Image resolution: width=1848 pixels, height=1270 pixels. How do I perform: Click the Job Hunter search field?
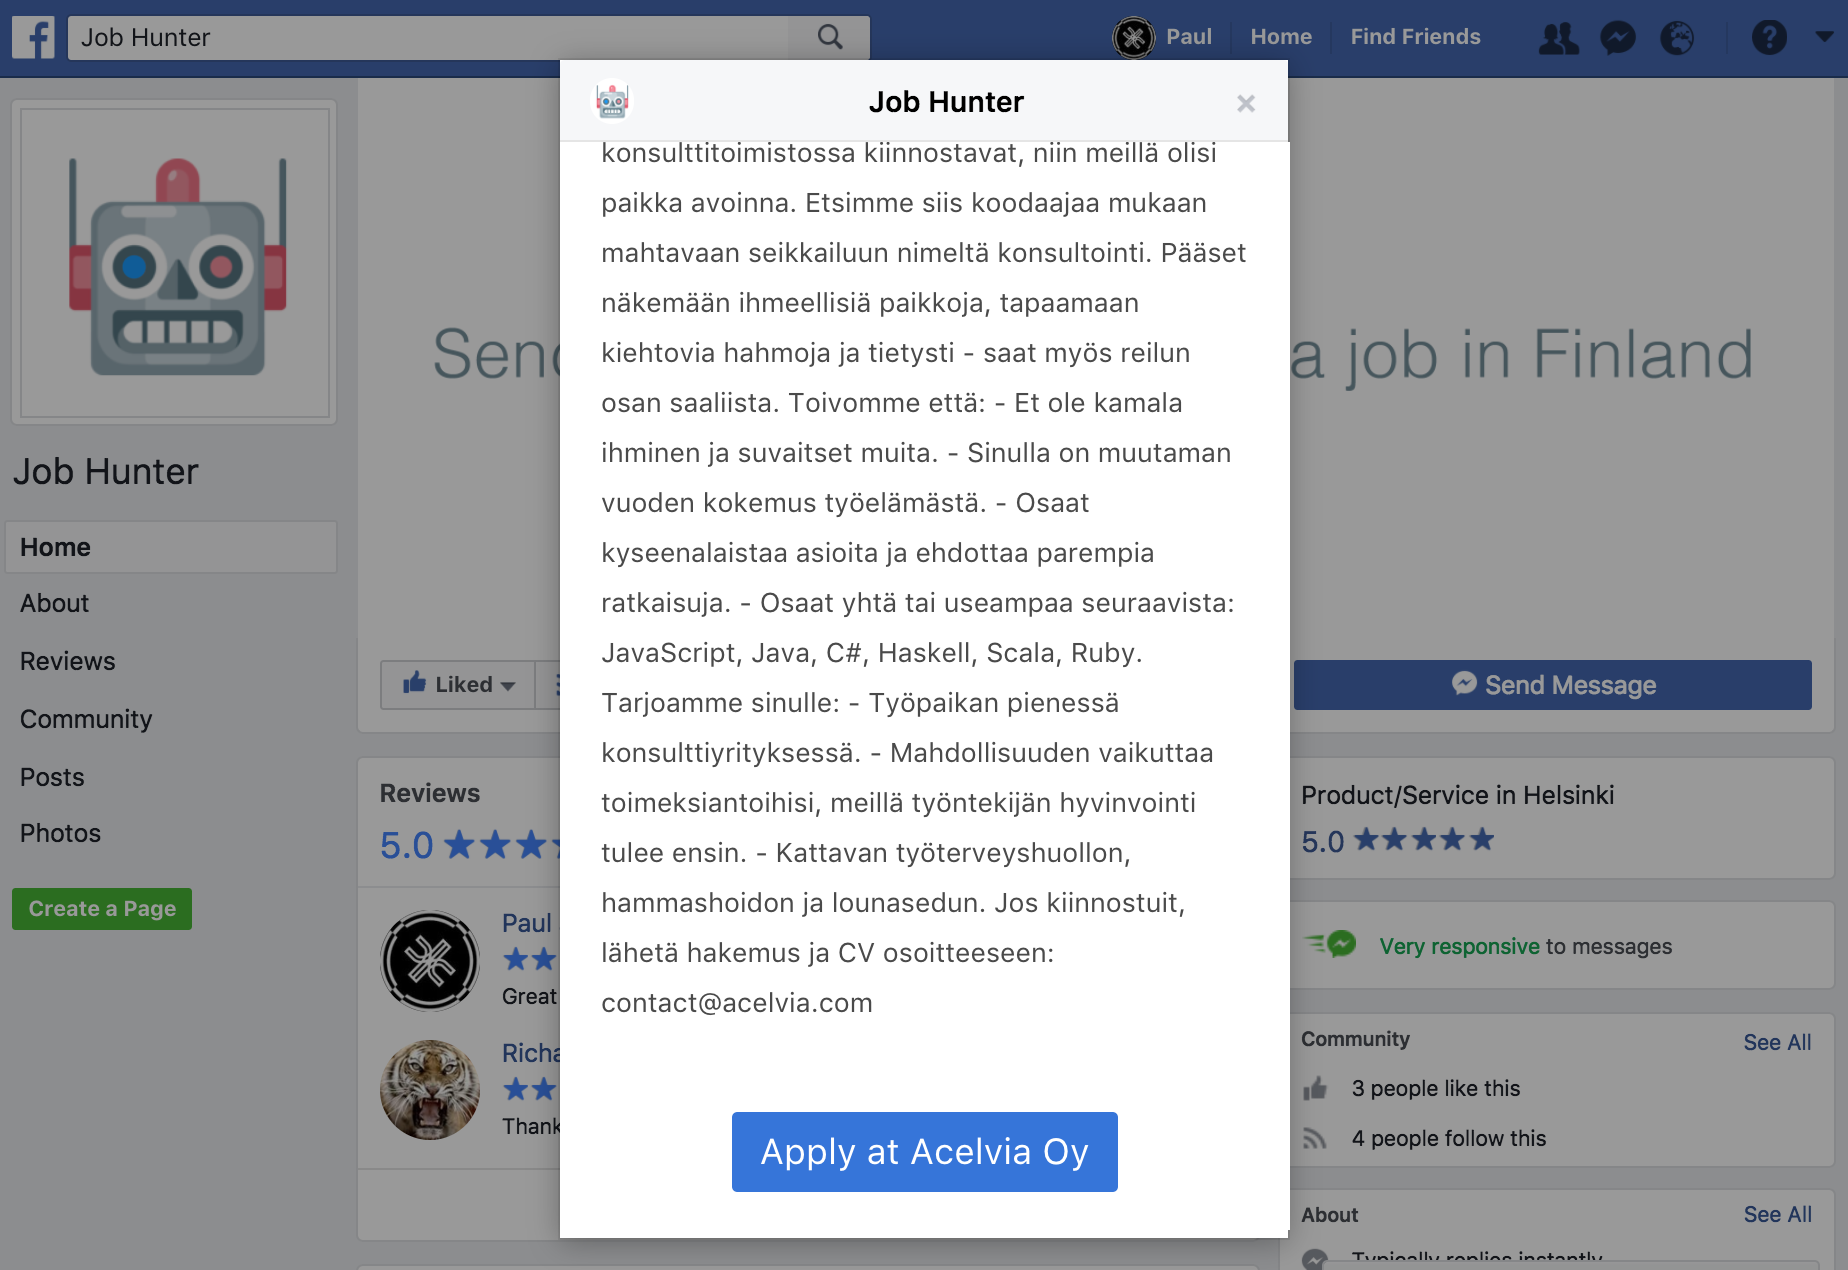428,37
